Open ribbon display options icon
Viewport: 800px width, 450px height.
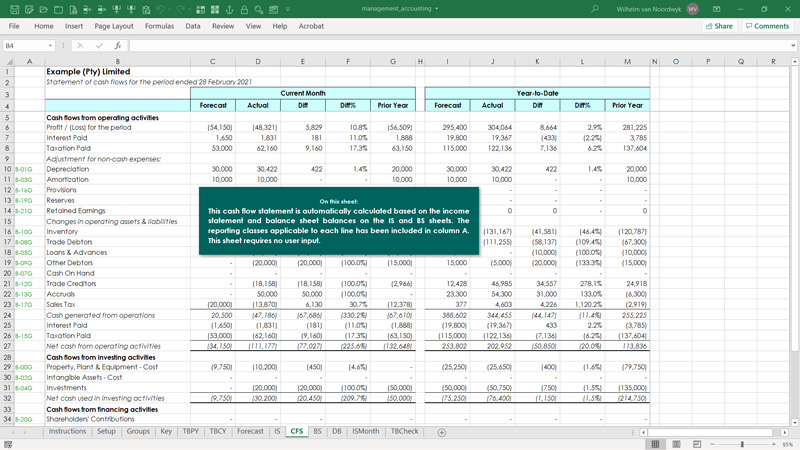(716, 9)
